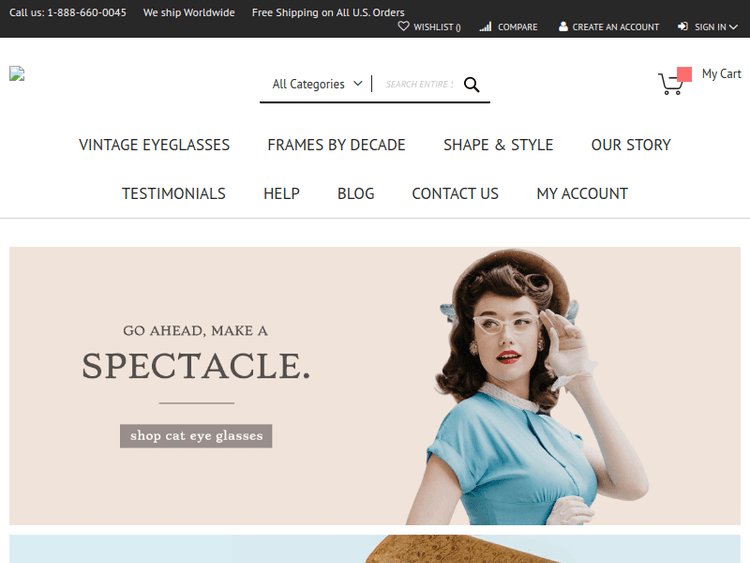Viewport: 750px width, 563px height.
Task: Click the compare bar-chart icon
Action: click(x=485, y=27)
